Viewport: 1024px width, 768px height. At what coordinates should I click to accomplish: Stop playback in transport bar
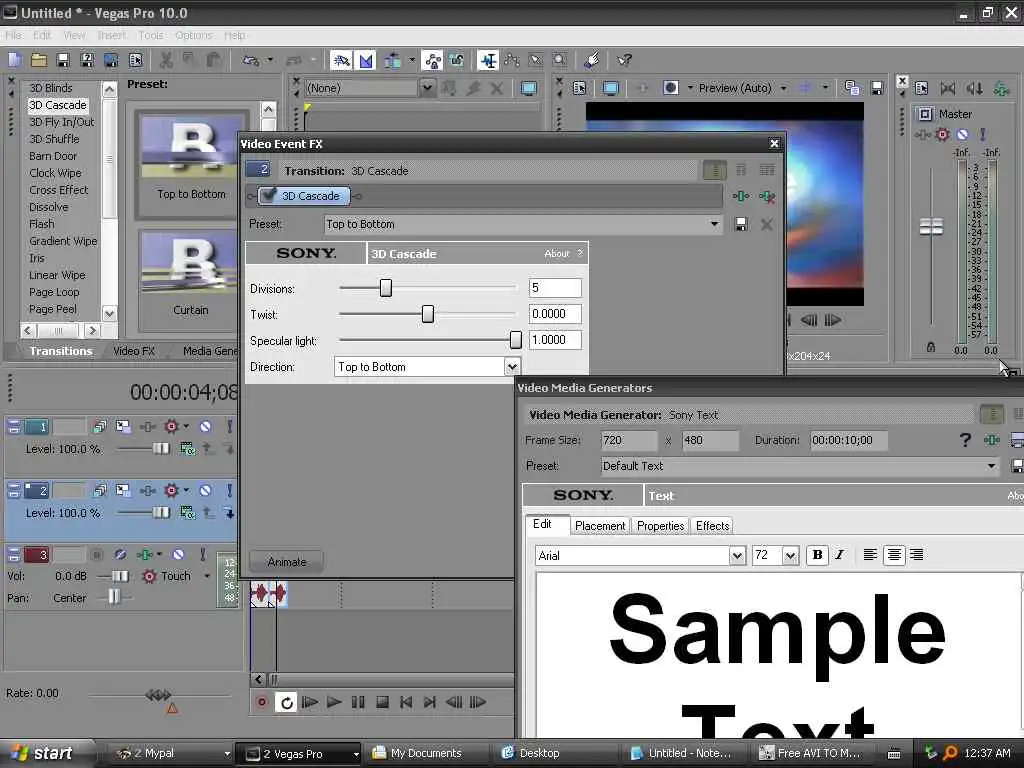pyautogui.click(x=382, y=702)
